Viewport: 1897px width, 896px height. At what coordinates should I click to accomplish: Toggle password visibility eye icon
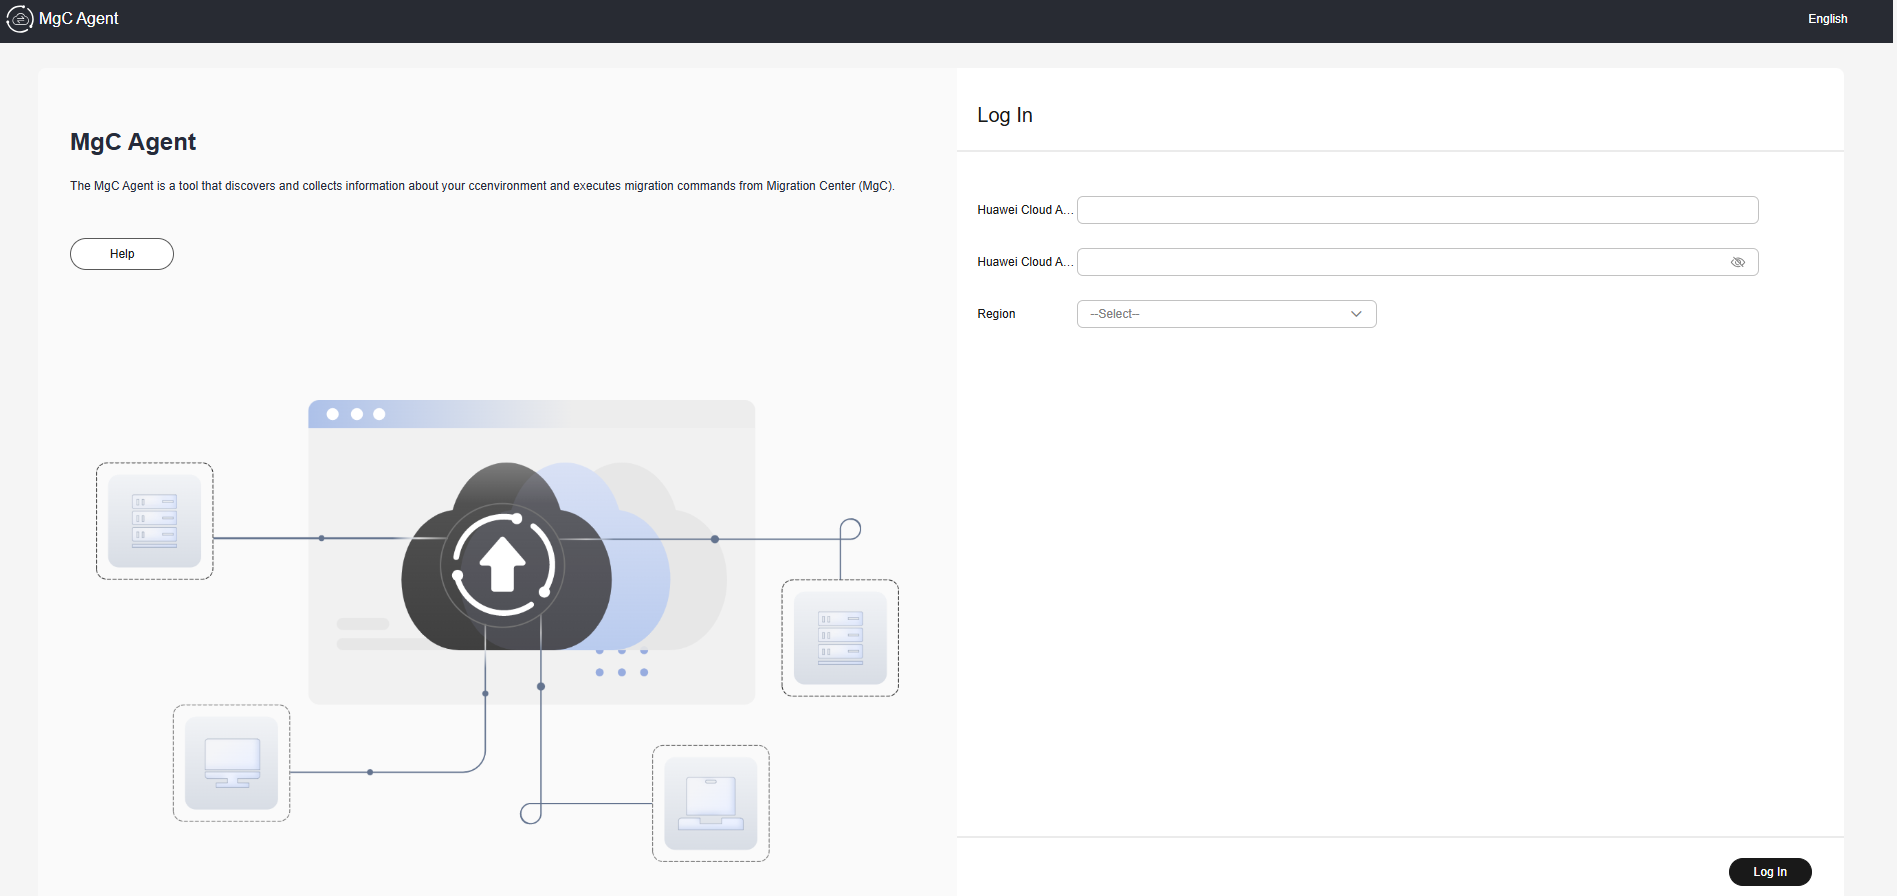pyautogui.click(x=1738, y=262)
